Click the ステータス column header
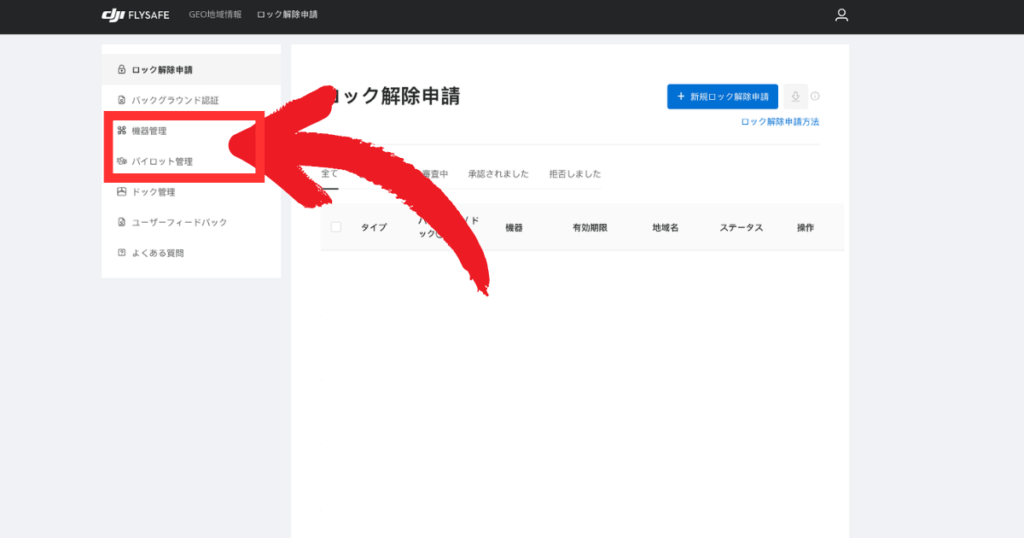The width and height of the screenshot is (1024, 538). [x=741, y=228]
